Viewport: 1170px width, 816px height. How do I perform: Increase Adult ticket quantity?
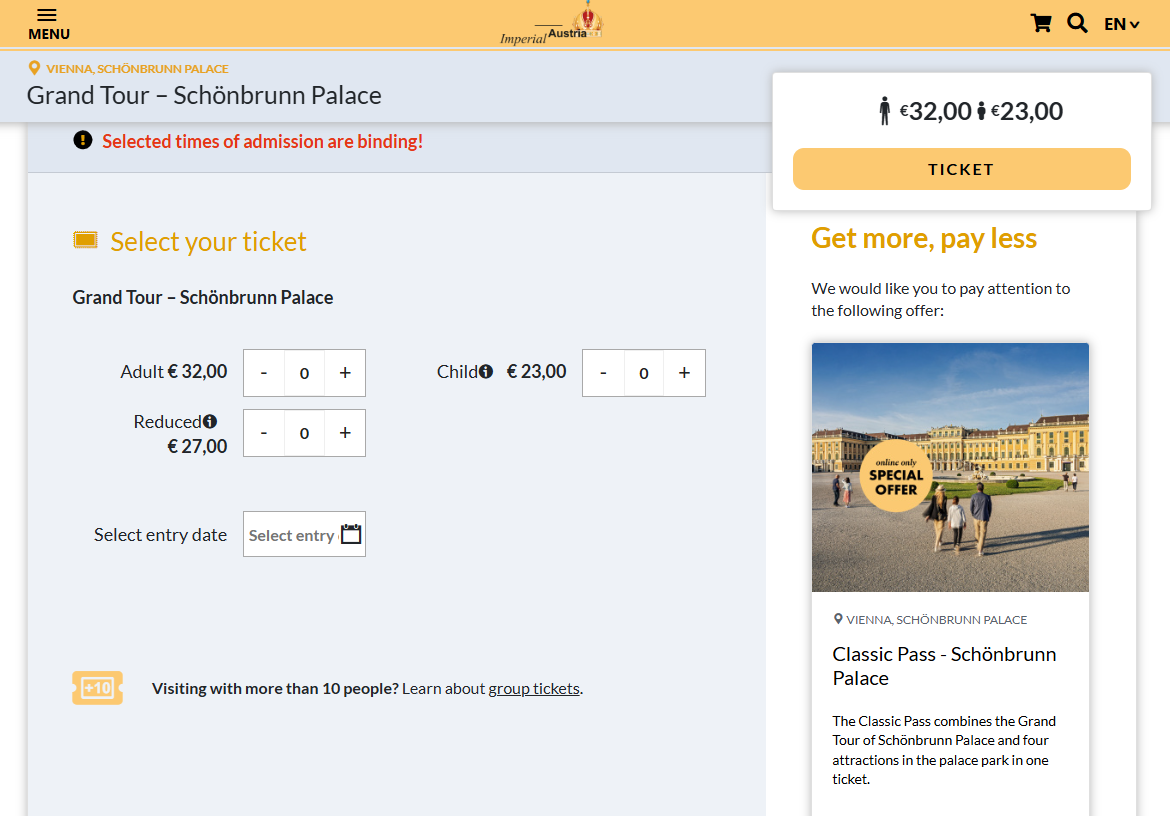(345, 373)
